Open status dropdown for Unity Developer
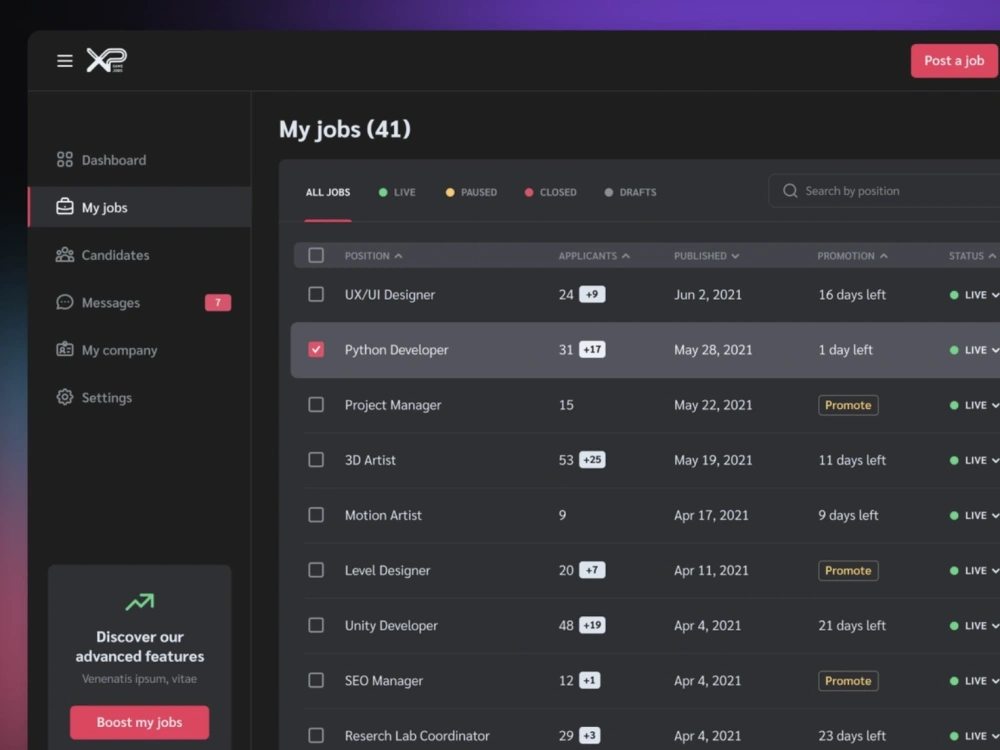Image resolution: width=1000 pixels, height=750 pixels. click(974, 626)
